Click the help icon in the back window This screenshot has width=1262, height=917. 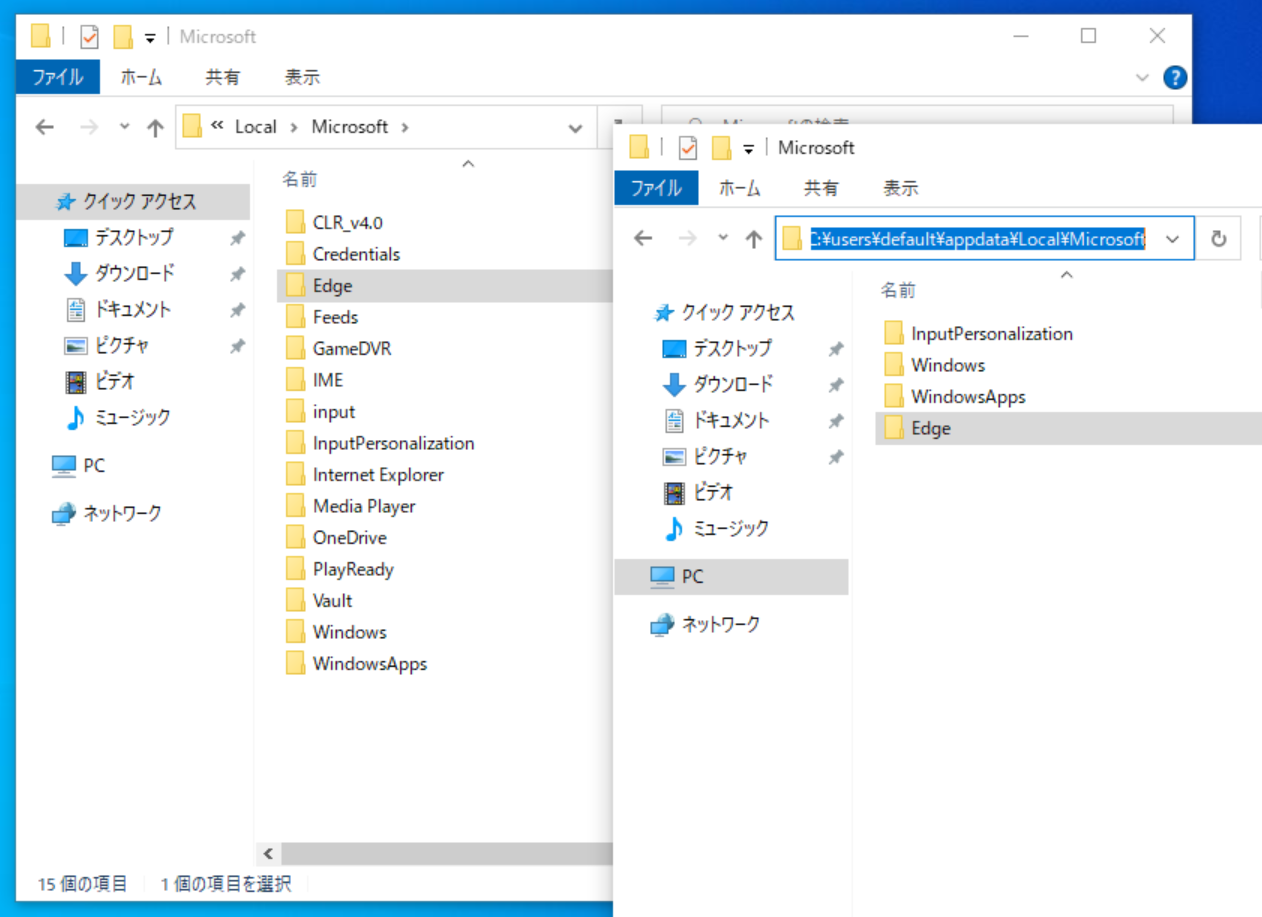1175,77
